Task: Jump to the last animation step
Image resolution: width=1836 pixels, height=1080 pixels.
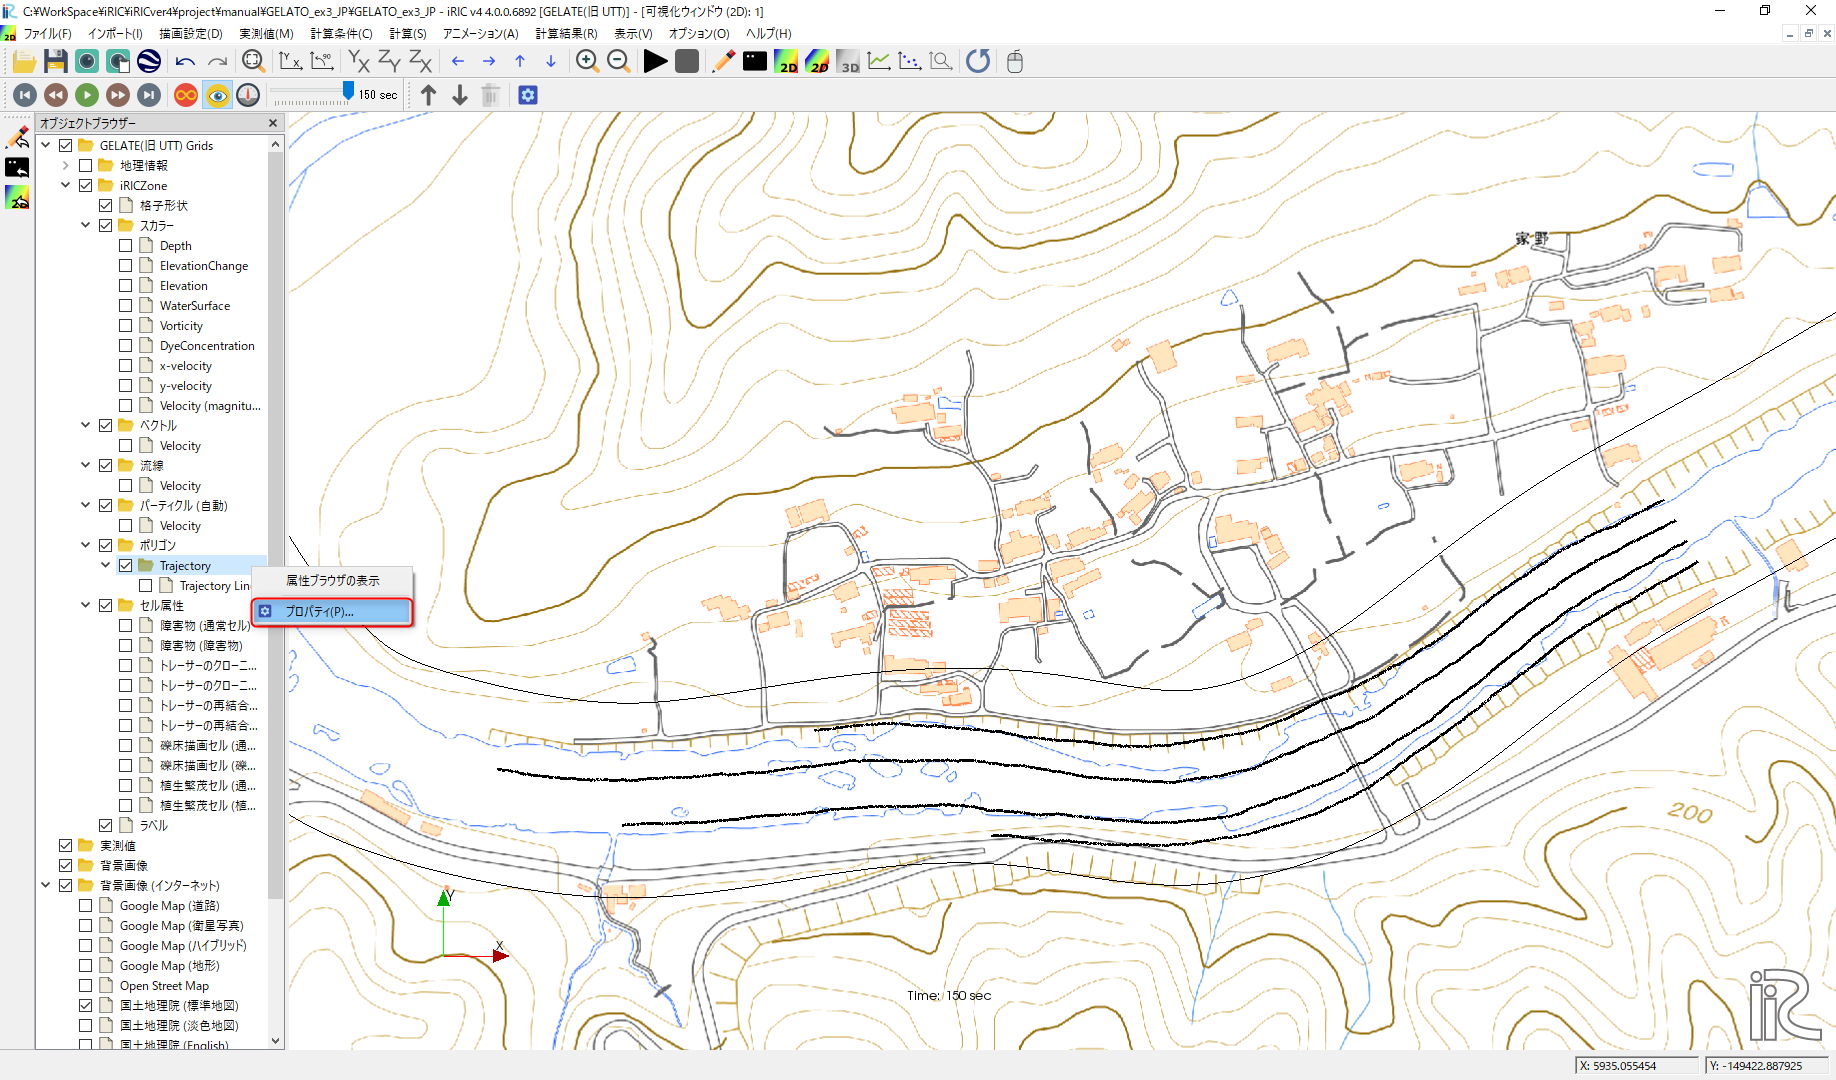Action: click(149, 95)
